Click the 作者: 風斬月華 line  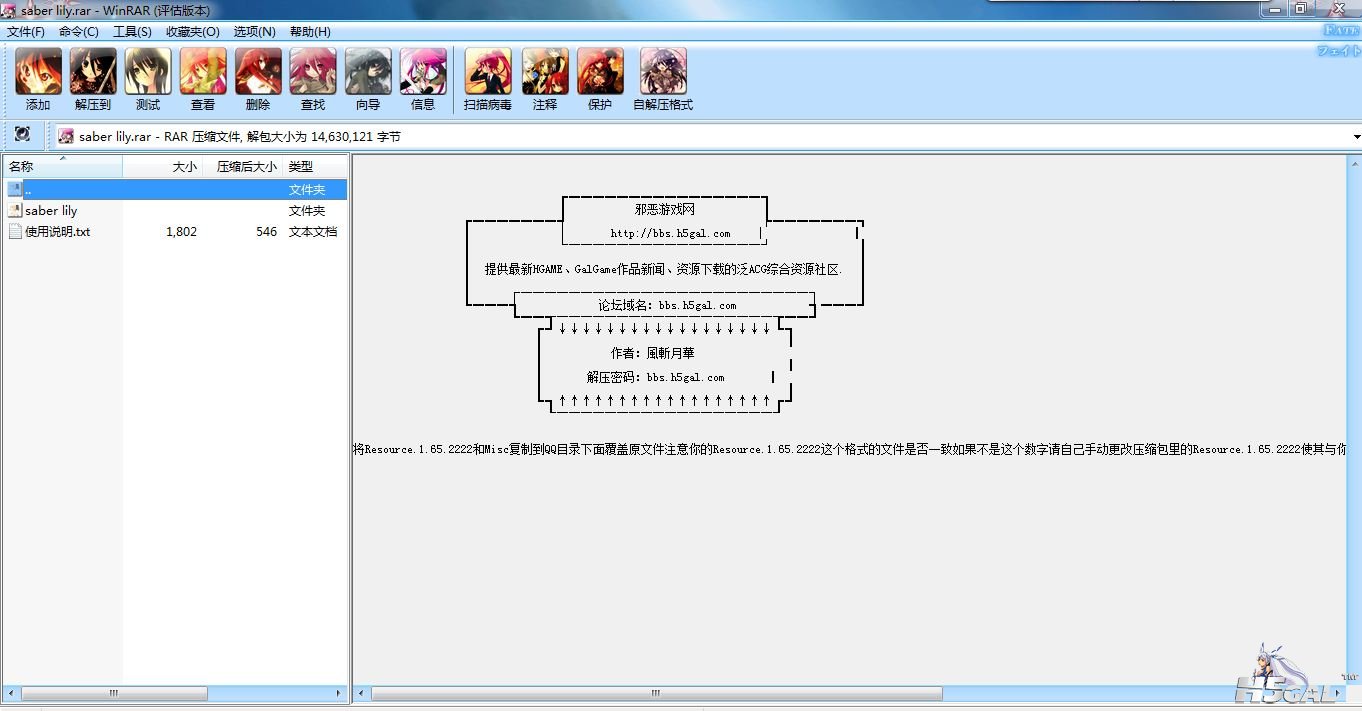[x=652, y=354]
